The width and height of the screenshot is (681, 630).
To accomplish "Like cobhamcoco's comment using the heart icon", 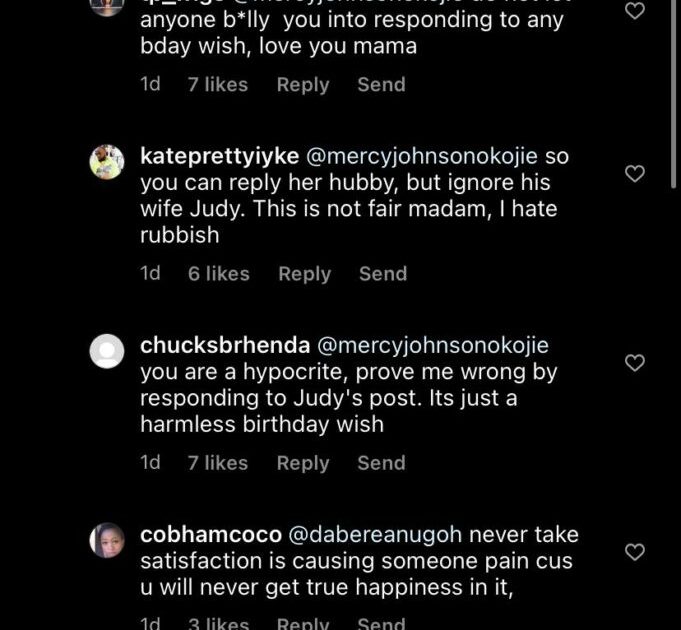I will tap(634, 552).
